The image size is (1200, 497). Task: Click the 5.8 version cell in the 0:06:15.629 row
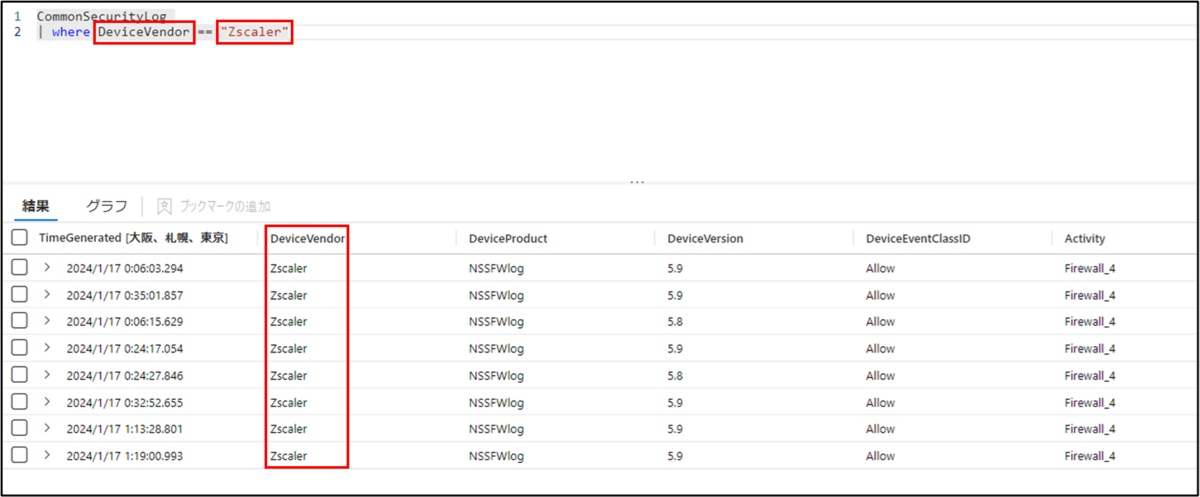pyautogui.click(x=675, y=321)
